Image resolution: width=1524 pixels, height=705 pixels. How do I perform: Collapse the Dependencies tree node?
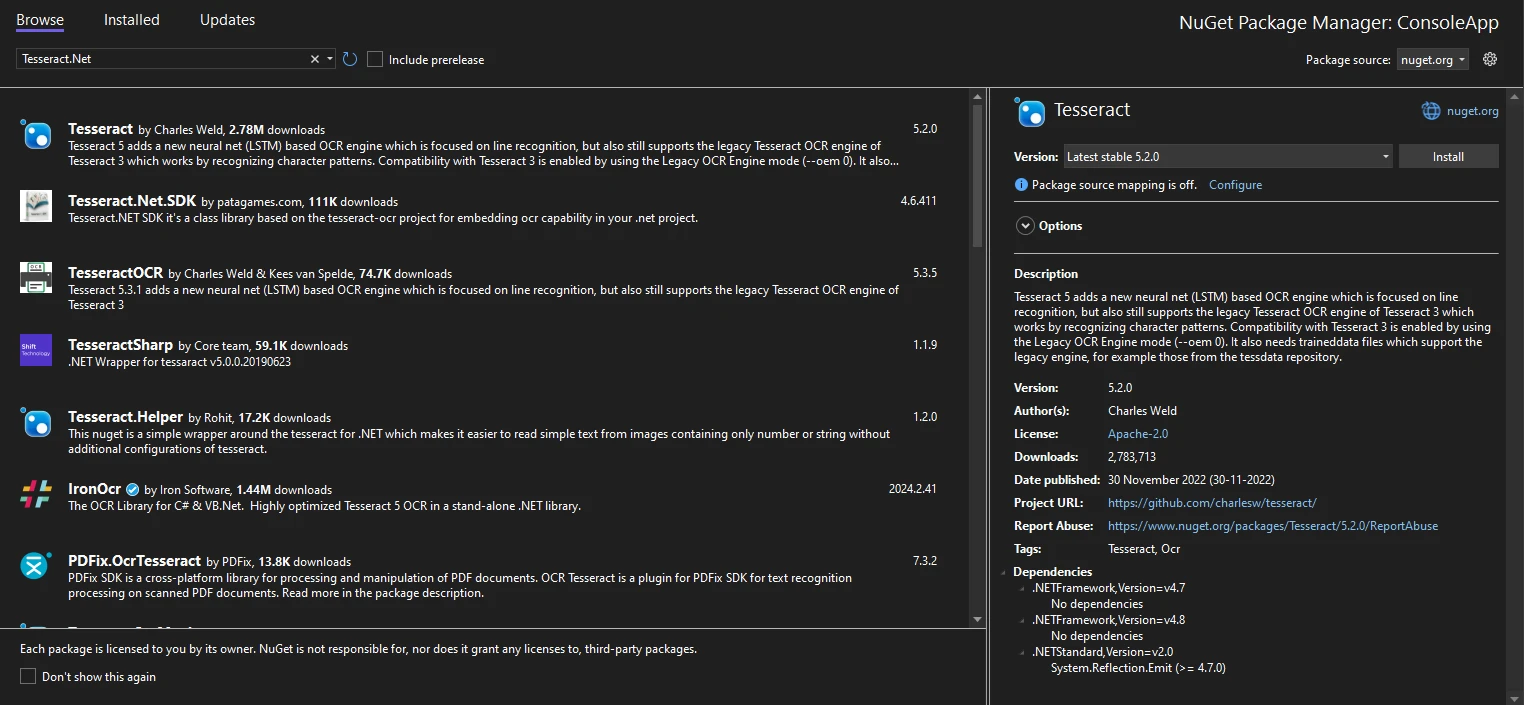click(1005, 572)
